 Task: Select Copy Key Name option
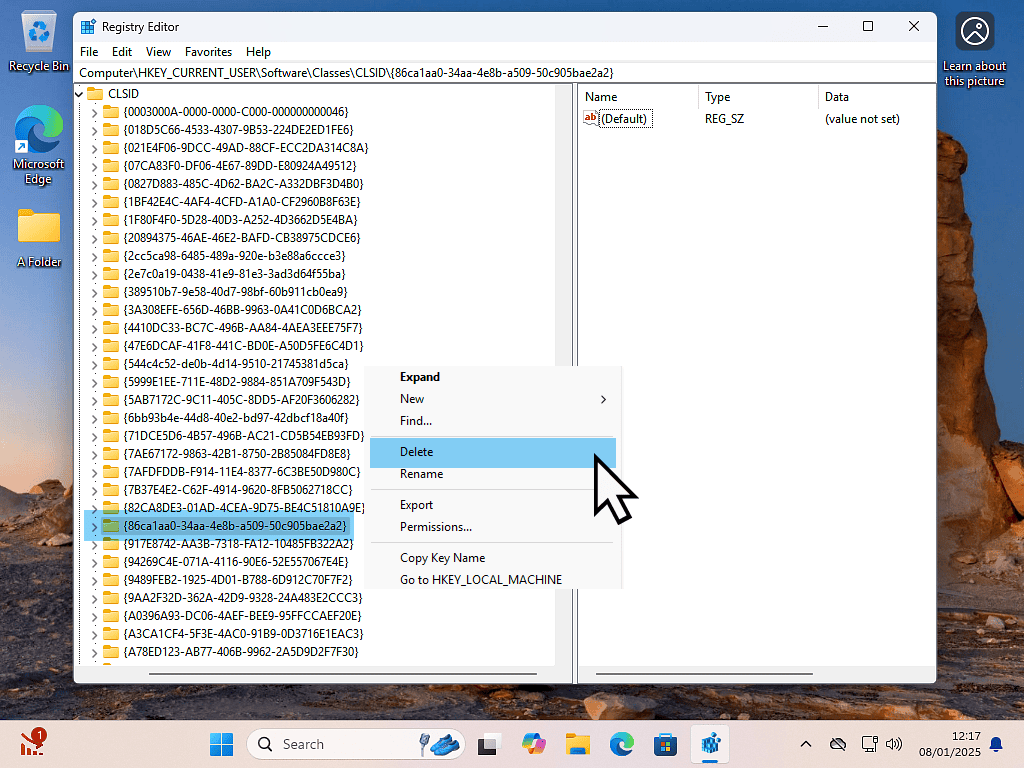coord(442,558)
